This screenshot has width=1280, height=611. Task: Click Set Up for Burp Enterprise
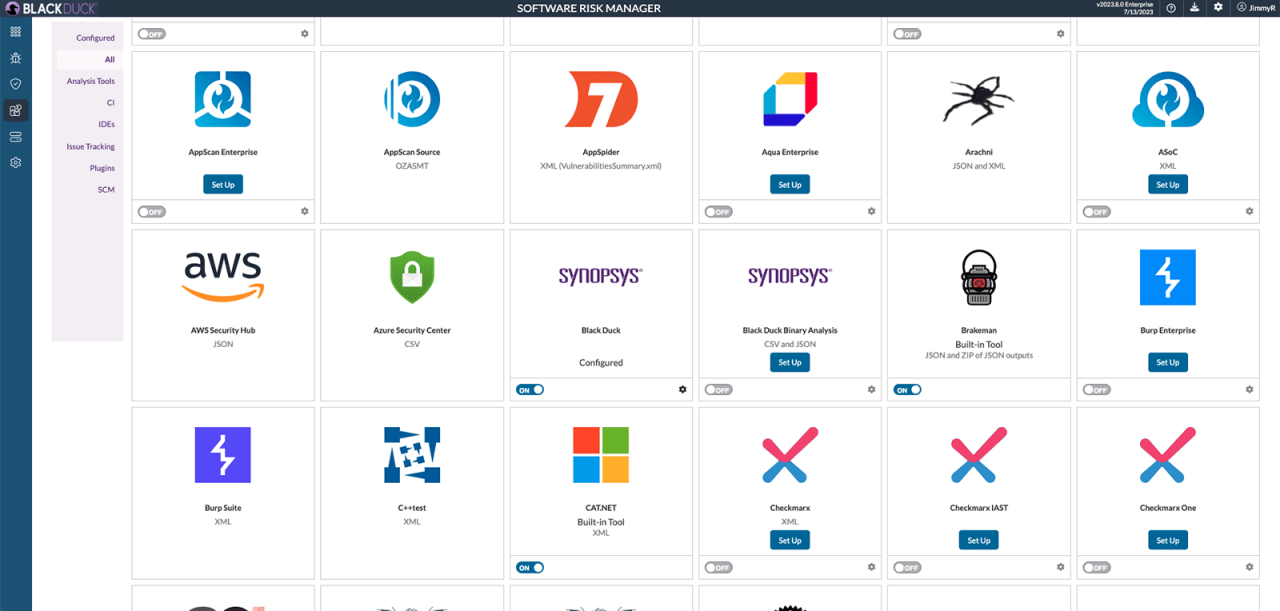(1168, 362)
